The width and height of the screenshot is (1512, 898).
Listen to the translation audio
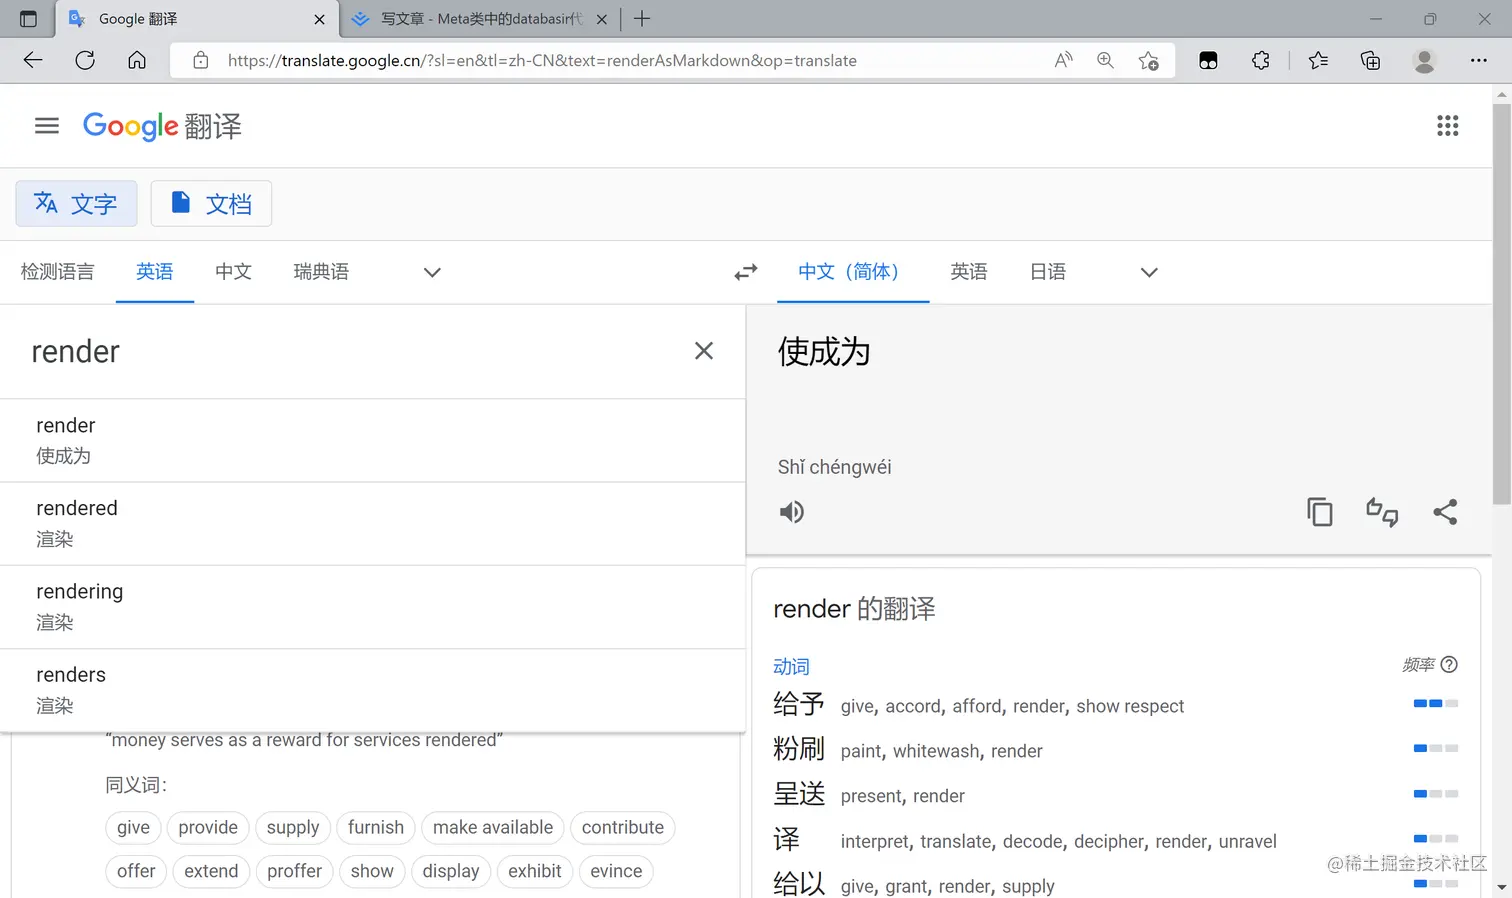coord(792,512)
